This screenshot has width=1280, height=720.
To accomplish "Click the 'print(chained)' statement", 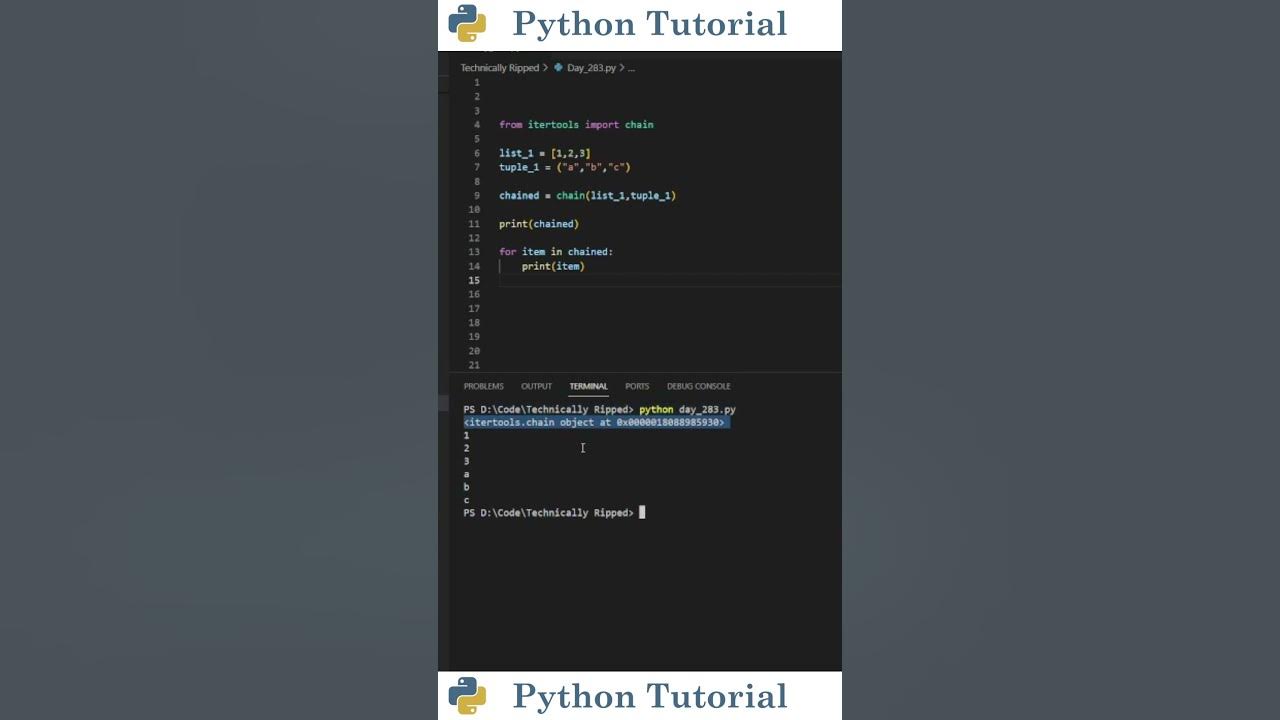I will (x=539, y=224).
